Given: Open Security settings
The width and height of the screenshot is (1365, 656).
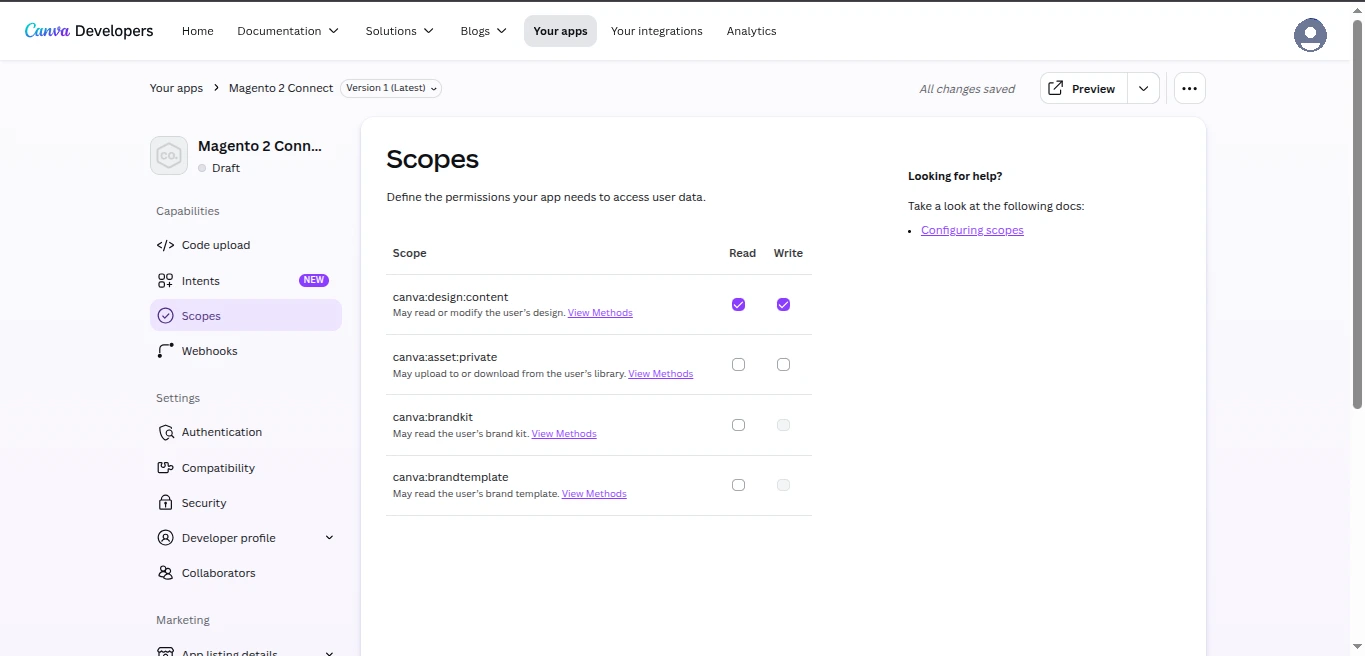Looking at the screenshot, I should pyautogui.click(x=246, y=503).
